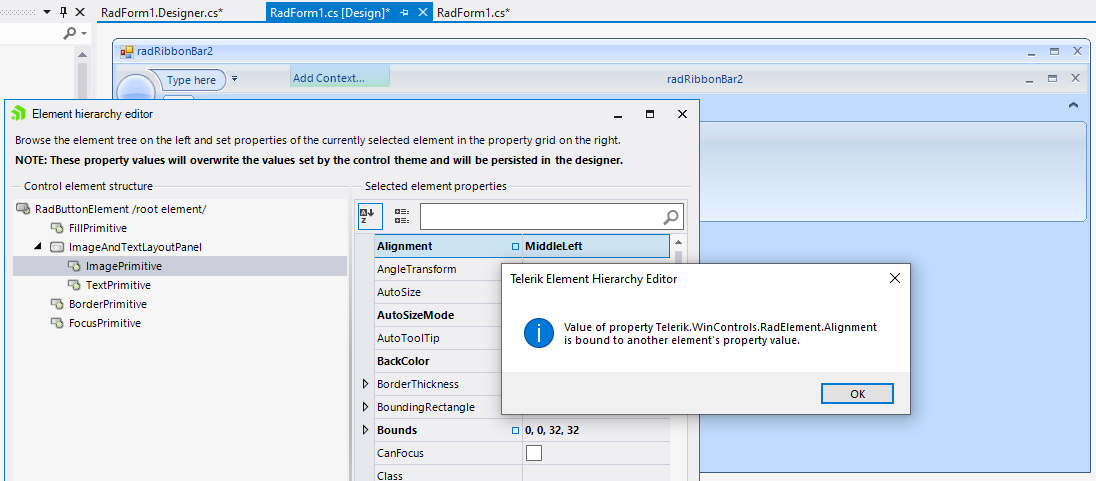The height and width of the screenshot is (481, 1096).
Task: Close the Telerik Element Hierarchy Editor message box
Action: coord(894,278)
